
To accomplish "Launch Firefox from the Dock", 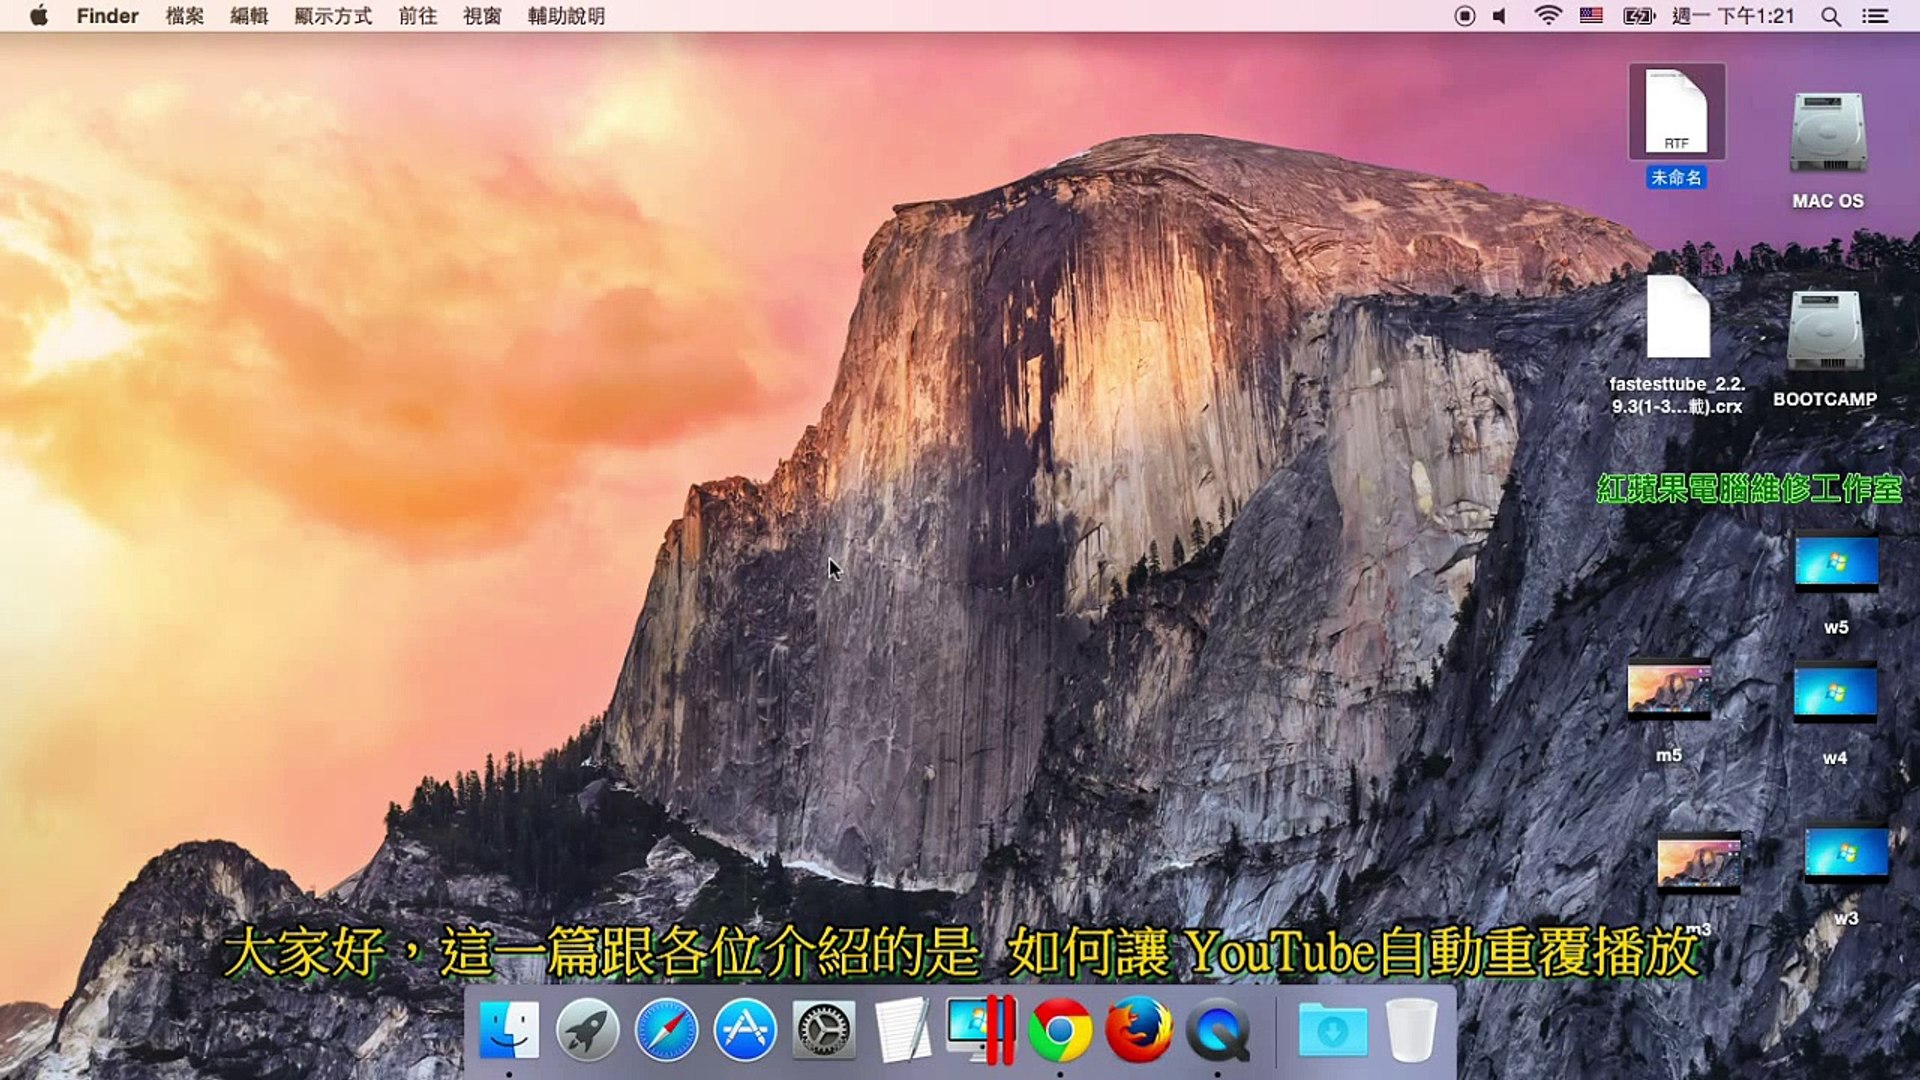I will tap(1139, 1030).
